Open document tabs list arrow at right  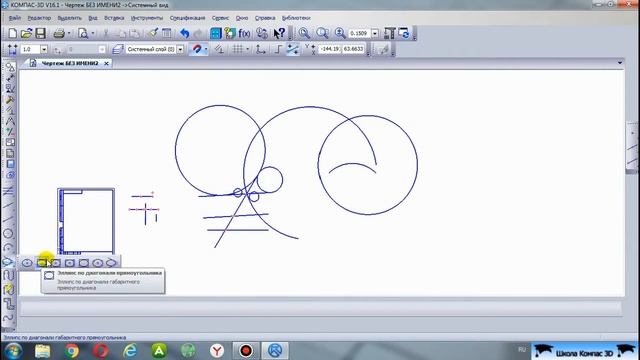(620, 63)
